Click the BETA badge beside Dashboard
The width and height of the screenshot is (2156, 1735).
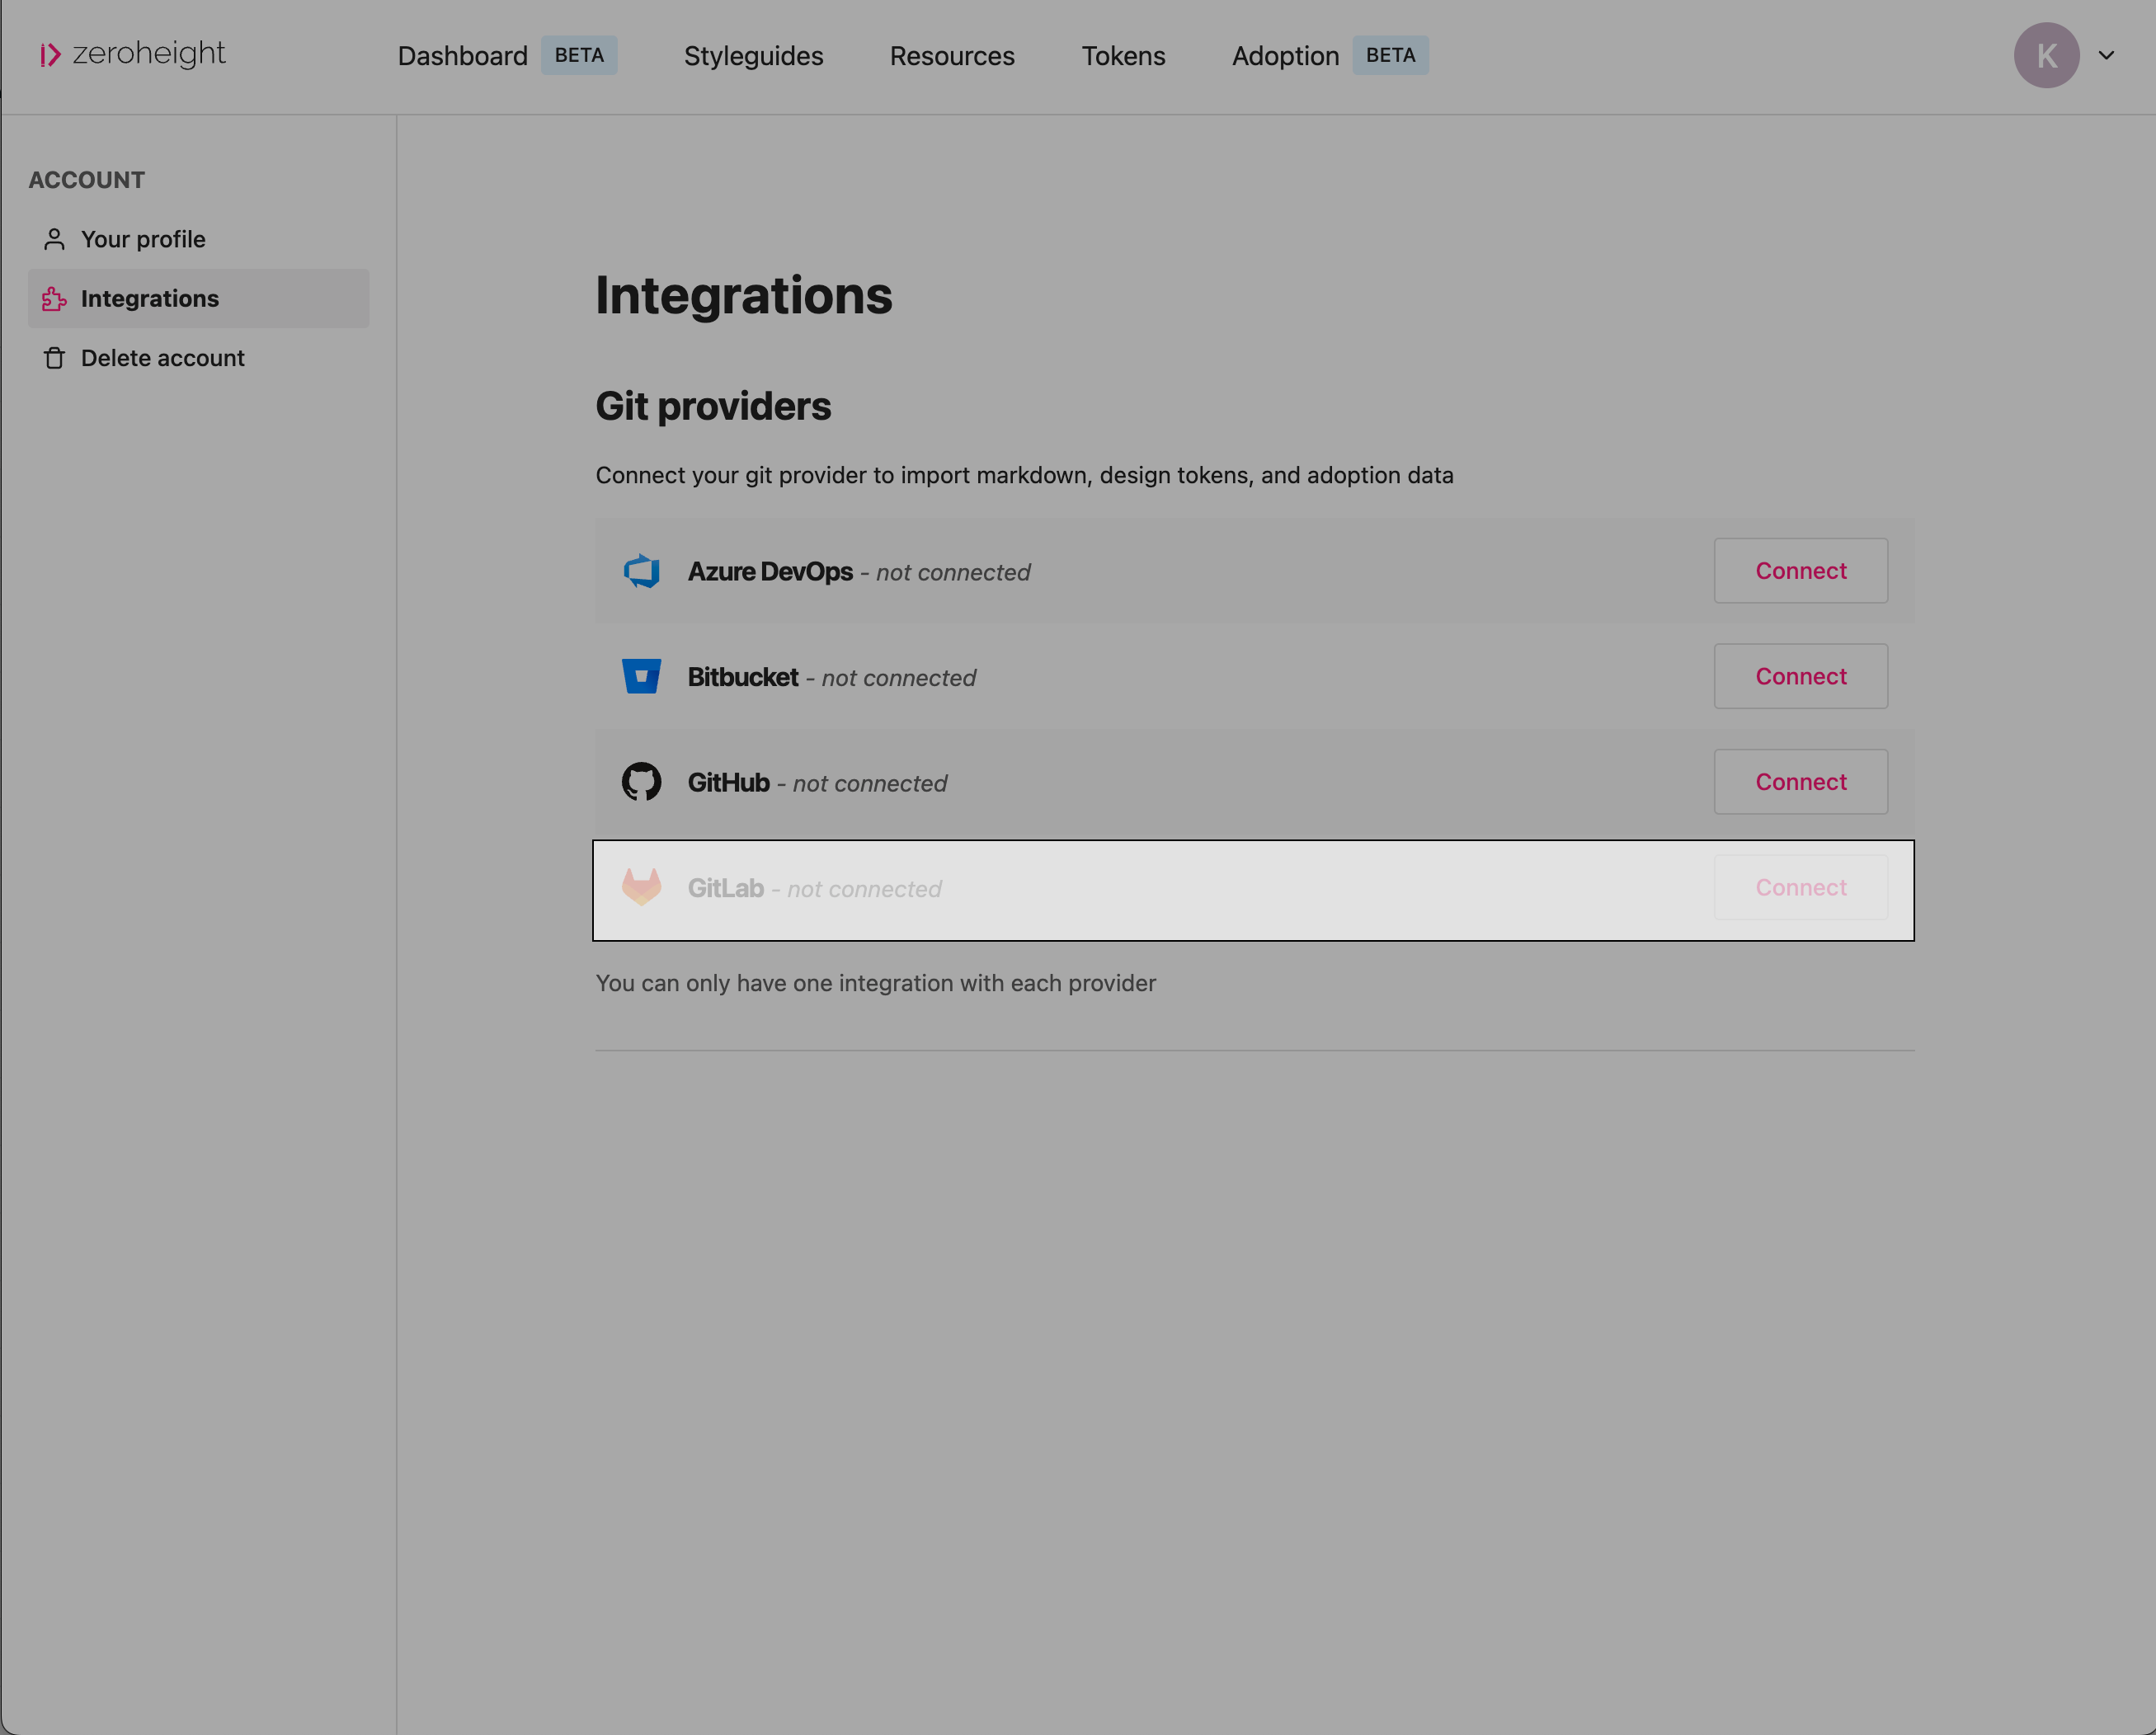tap(579, 55)
